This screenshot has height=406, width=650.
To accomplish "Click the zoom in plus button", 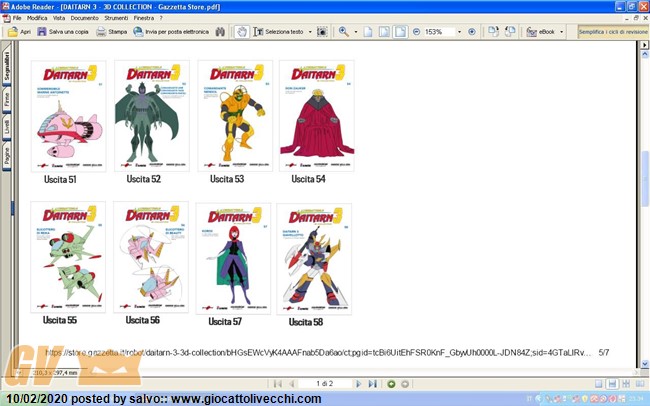I will click(472, 32).
